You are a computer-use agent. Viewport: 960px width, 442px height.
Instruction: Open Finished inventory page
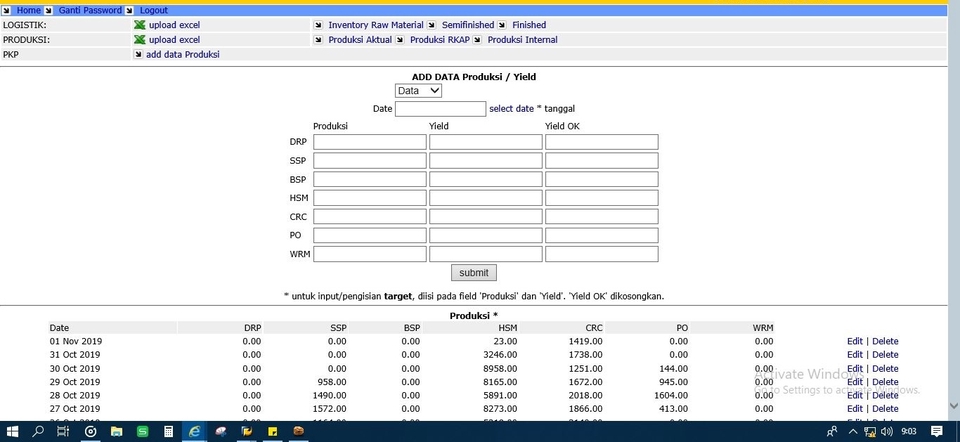coord(529,25)
